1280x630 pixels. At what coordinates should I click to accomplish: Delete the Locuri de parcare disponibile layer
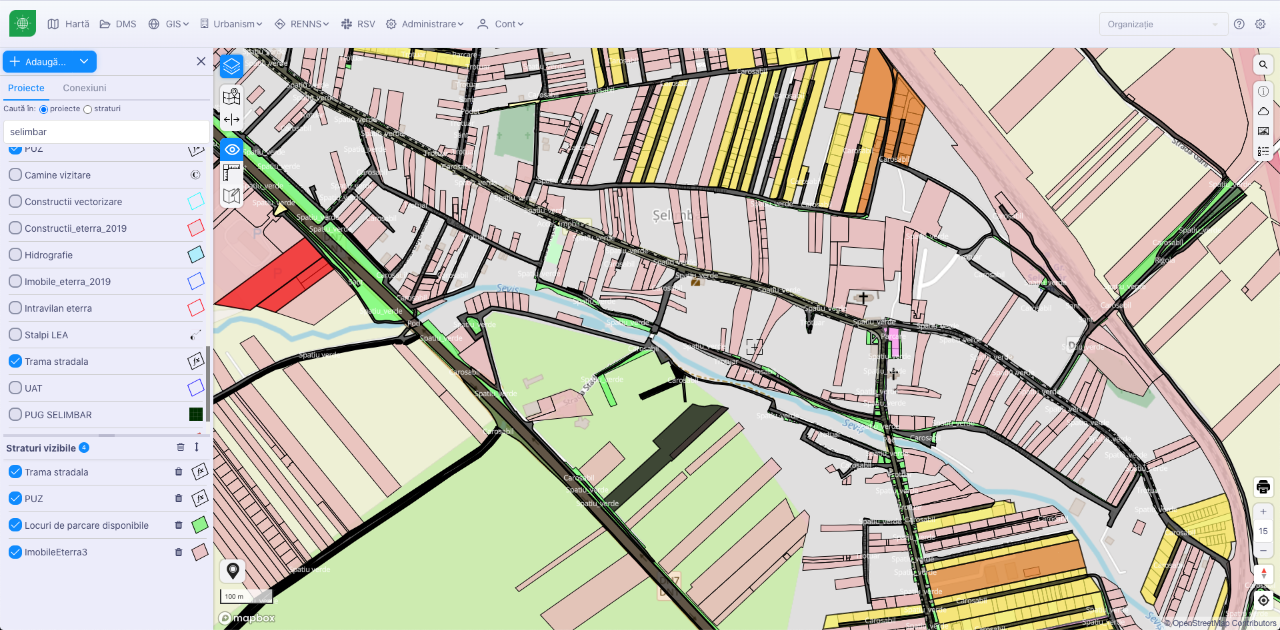[179, 525]
